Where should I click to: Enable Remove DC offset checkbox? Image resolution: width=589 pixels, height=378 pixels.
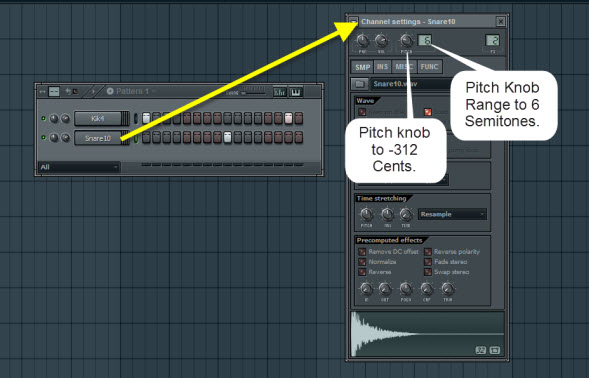[x=362, y=252]
